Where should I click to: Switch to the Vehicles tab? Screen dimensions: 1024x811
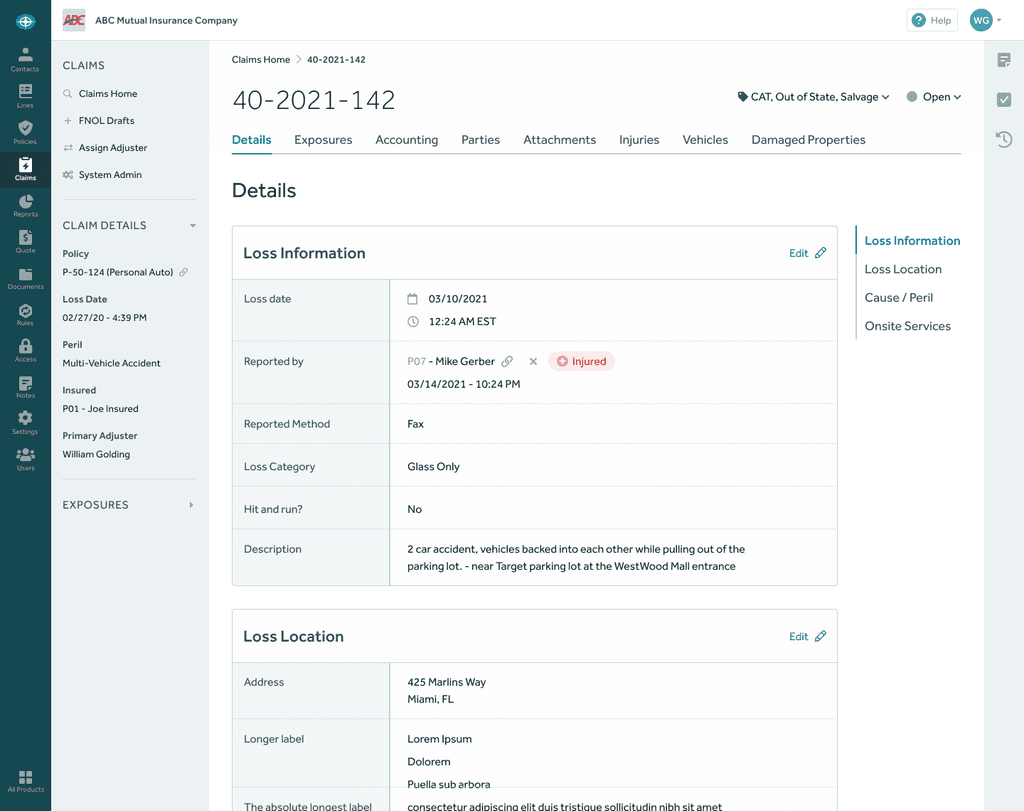click(x=705, y=140)
